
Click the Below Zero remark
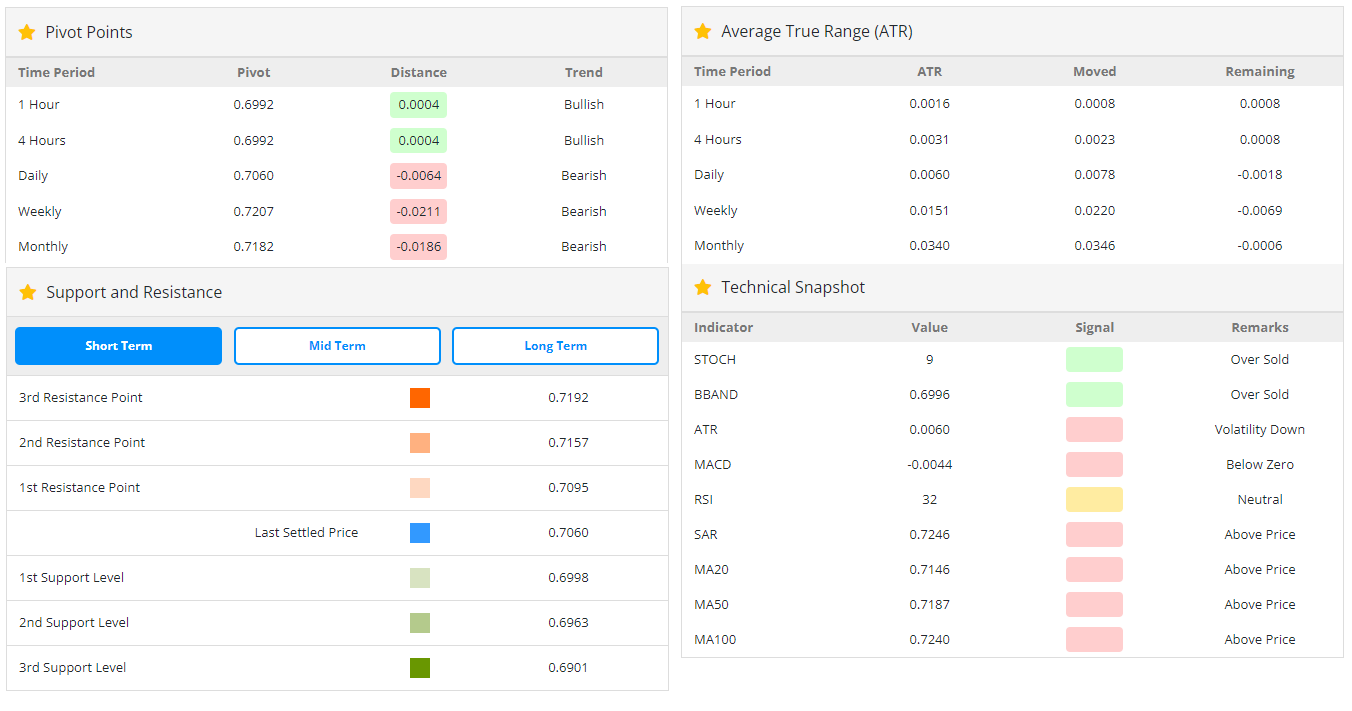coord(1259,465)
